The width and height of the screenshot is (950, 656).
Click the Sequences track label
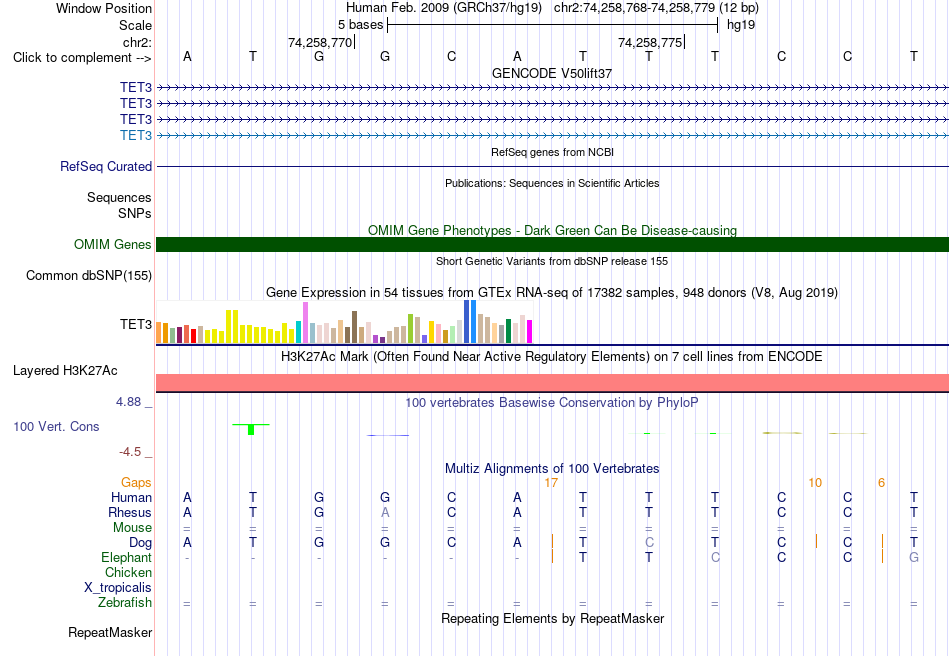coord(119,197)
